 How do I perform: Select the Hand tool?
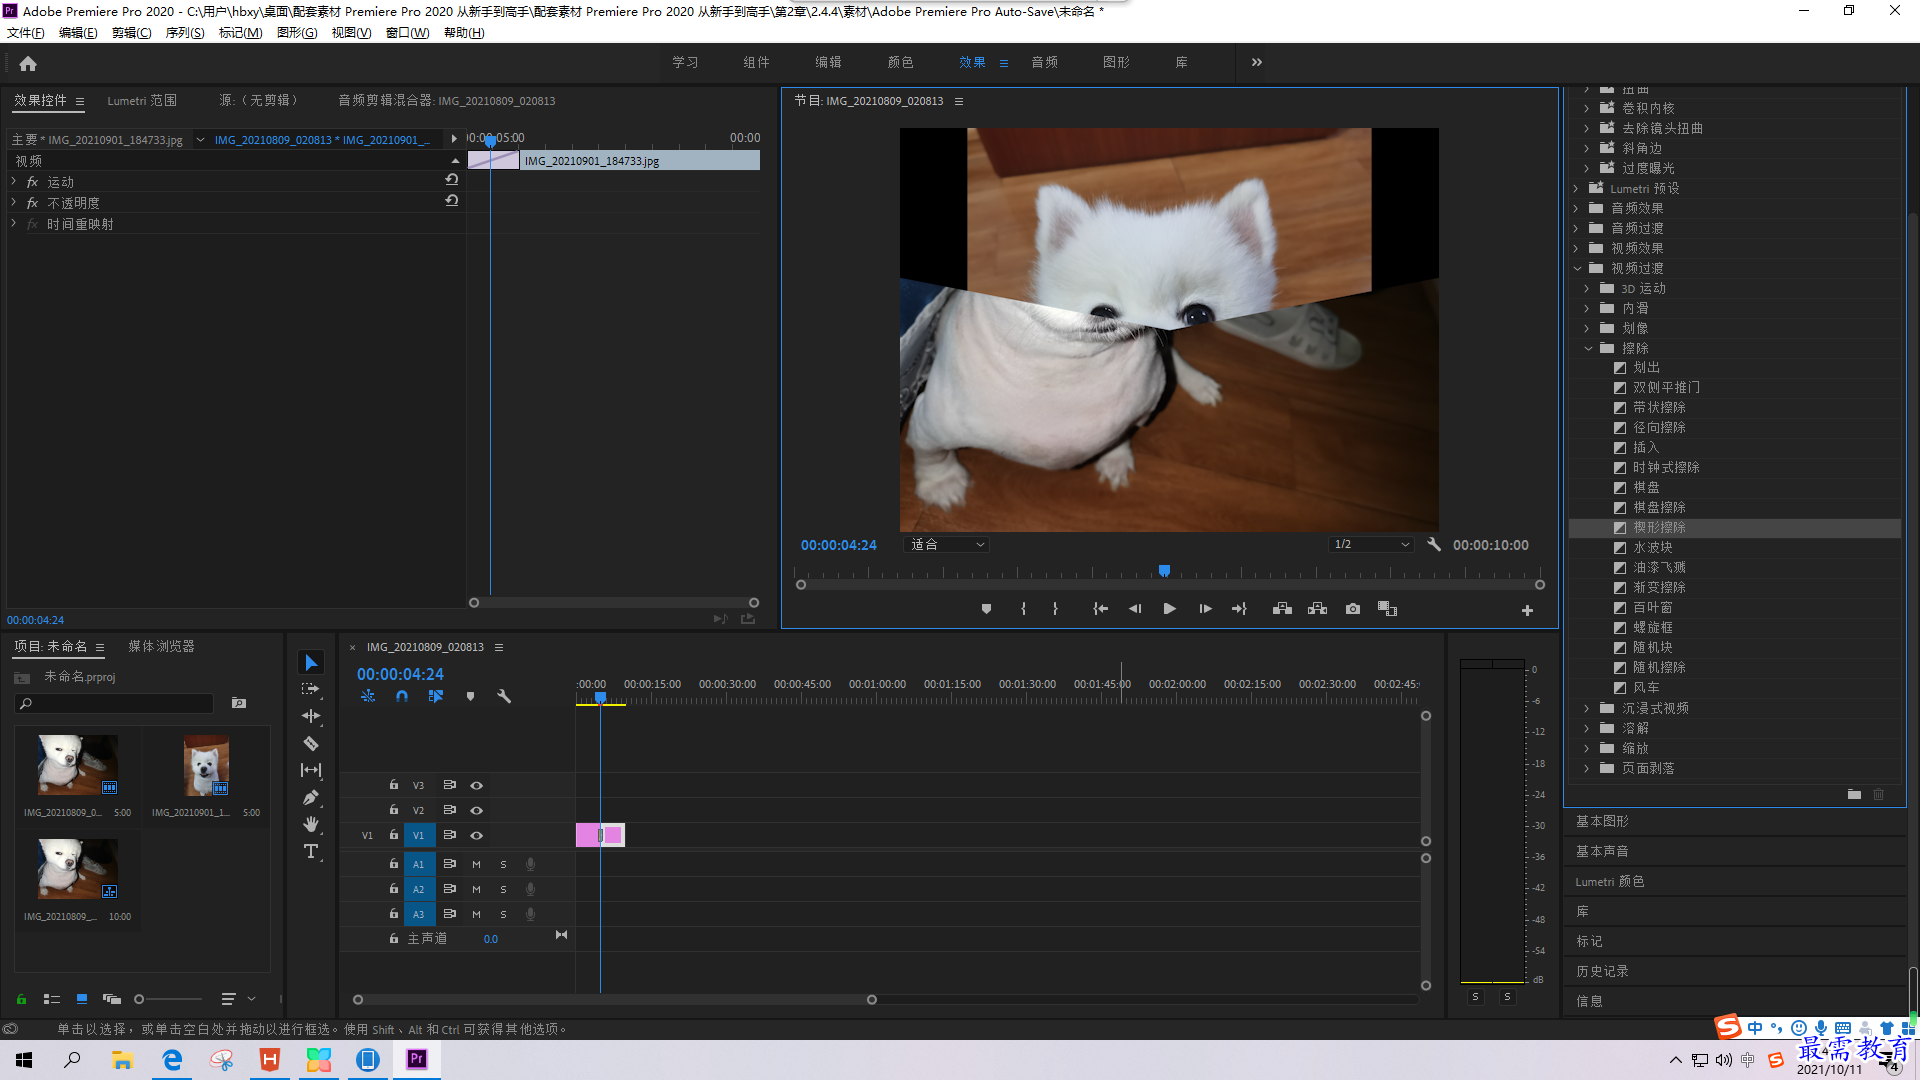tap(311, 824)
